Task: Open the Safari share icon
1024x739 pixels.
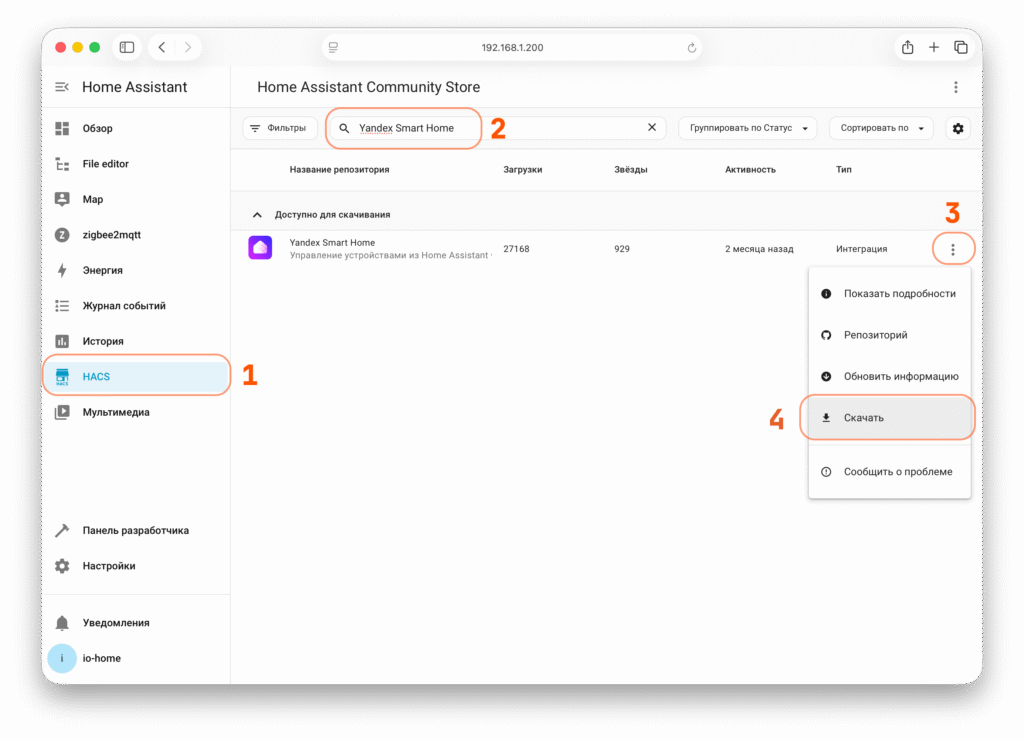Action: pos(907,47)
